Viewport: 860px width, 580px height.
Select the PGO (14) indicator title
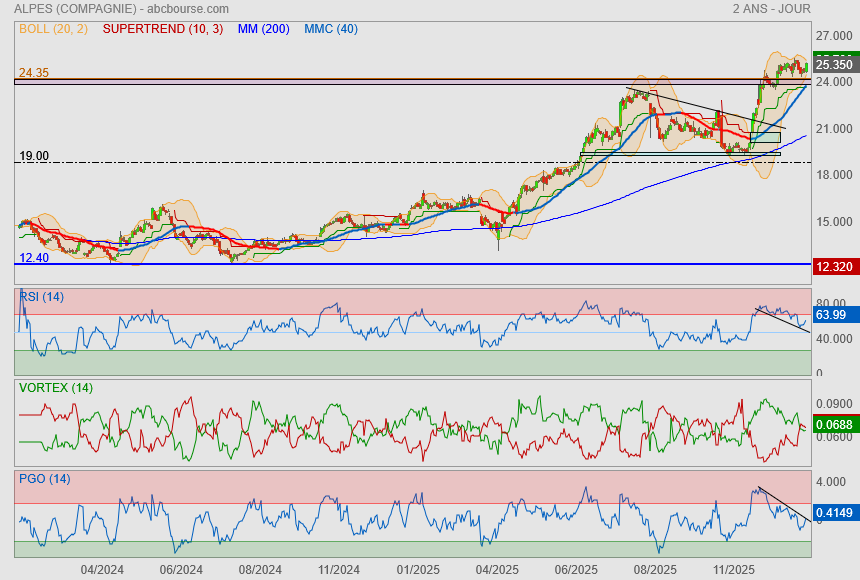[x=44, y=478]
